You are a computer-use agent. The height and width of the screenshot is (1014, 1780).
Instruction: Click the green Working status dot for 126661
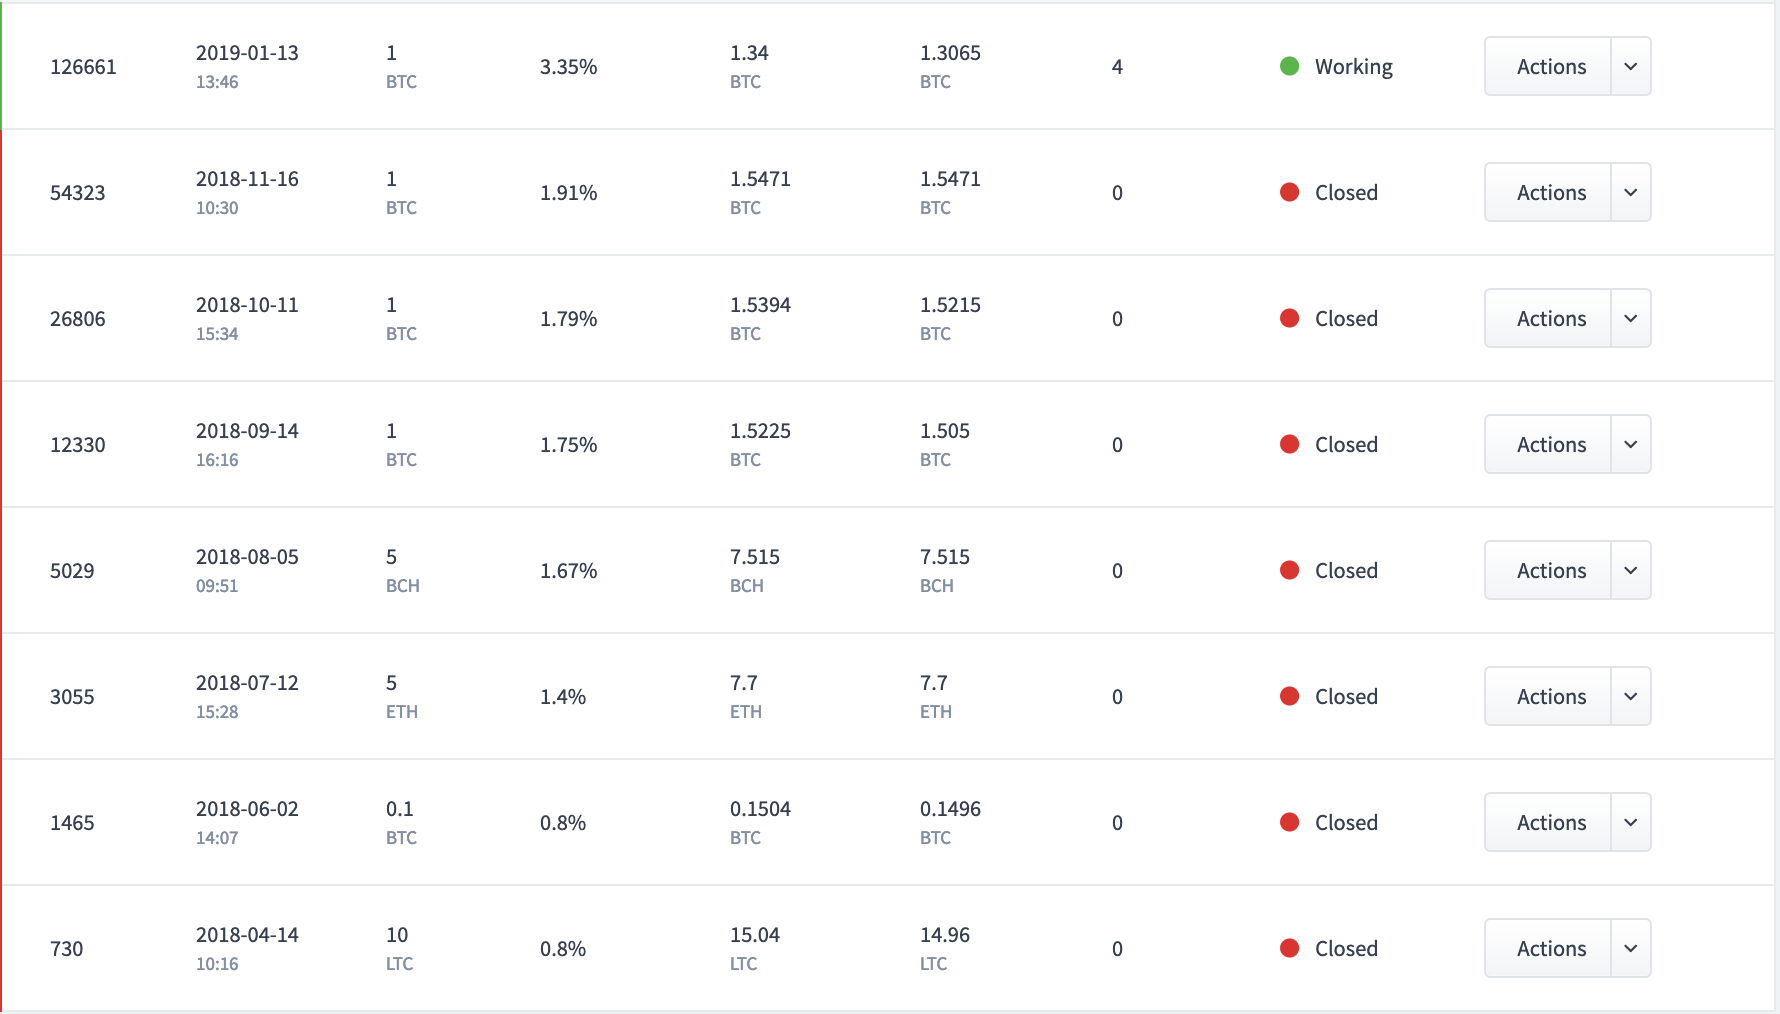[1289, 66]
